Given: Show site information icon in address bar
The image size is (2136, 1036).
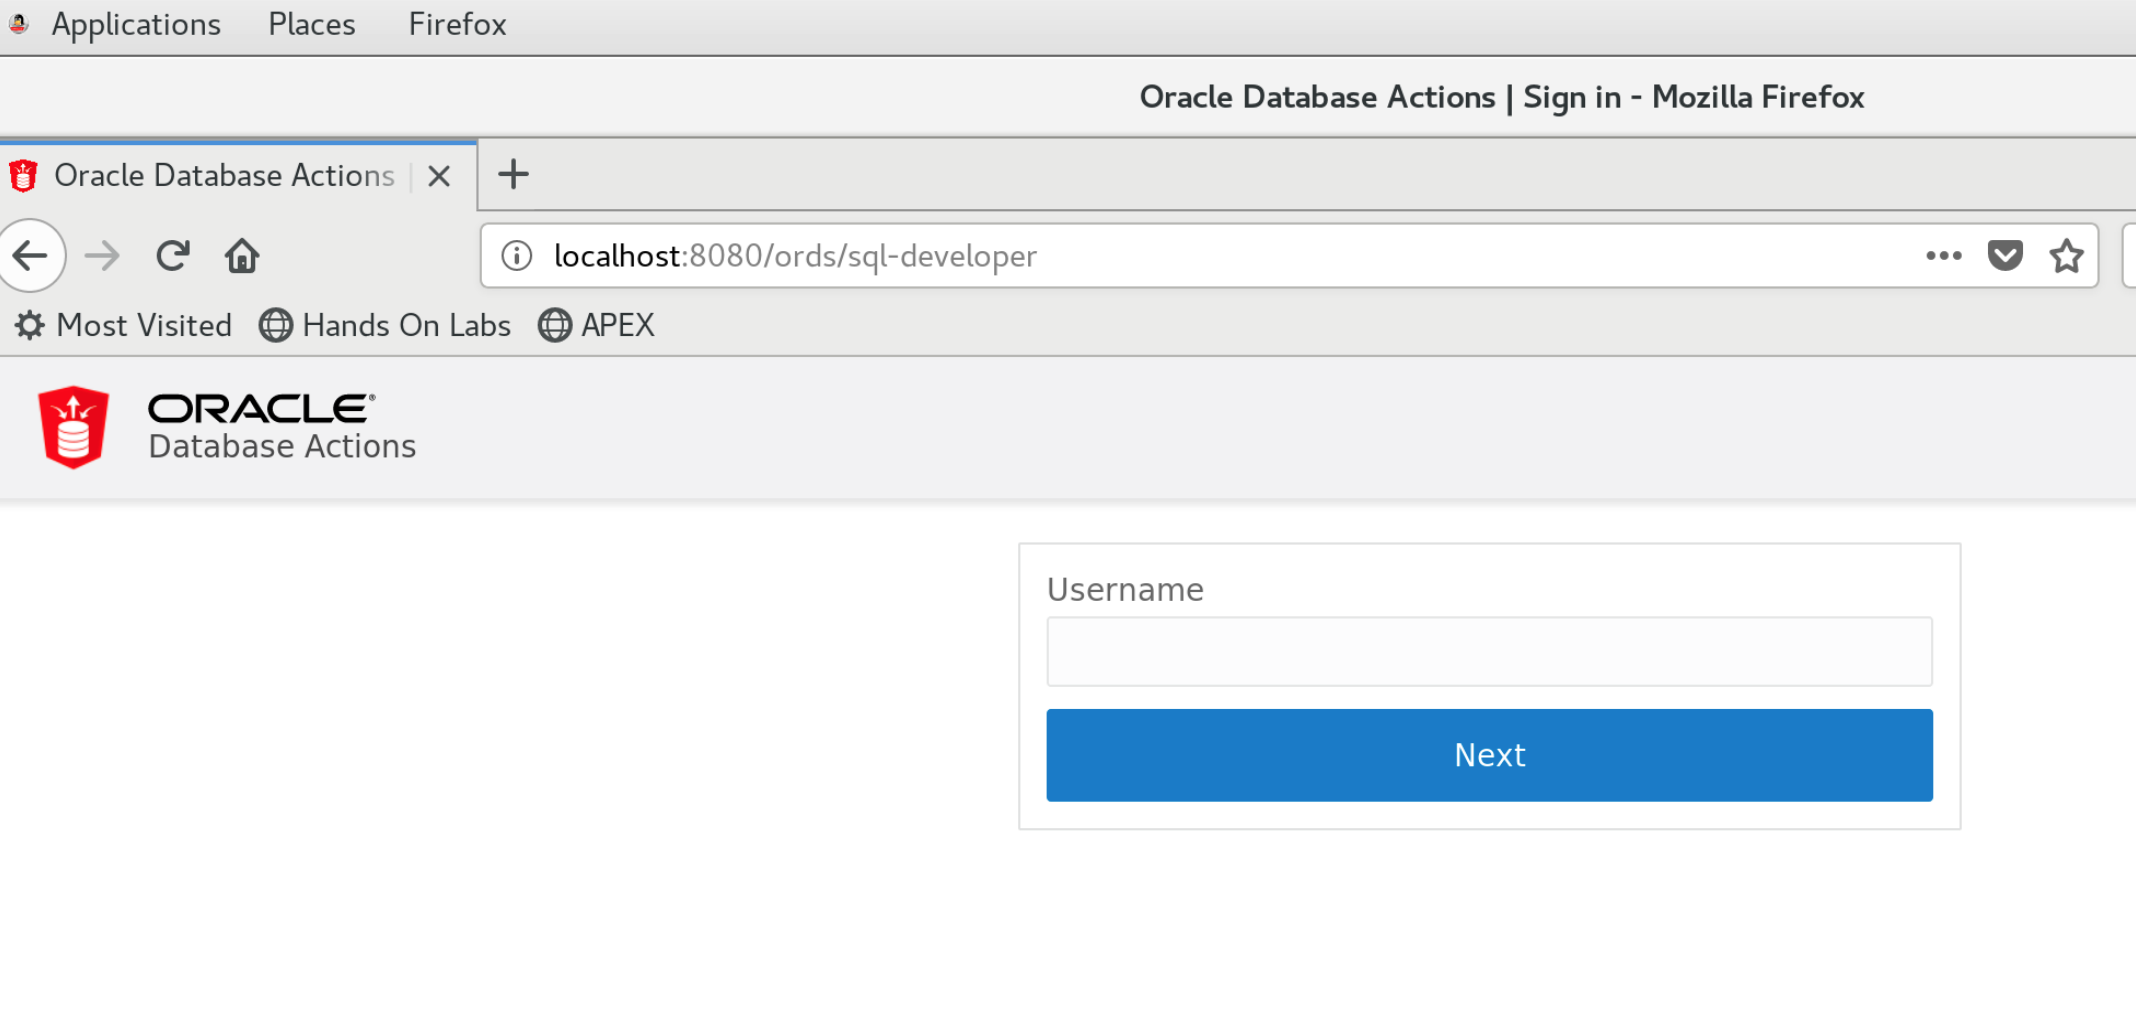Looking at the screenshot, I should (517, 256).
